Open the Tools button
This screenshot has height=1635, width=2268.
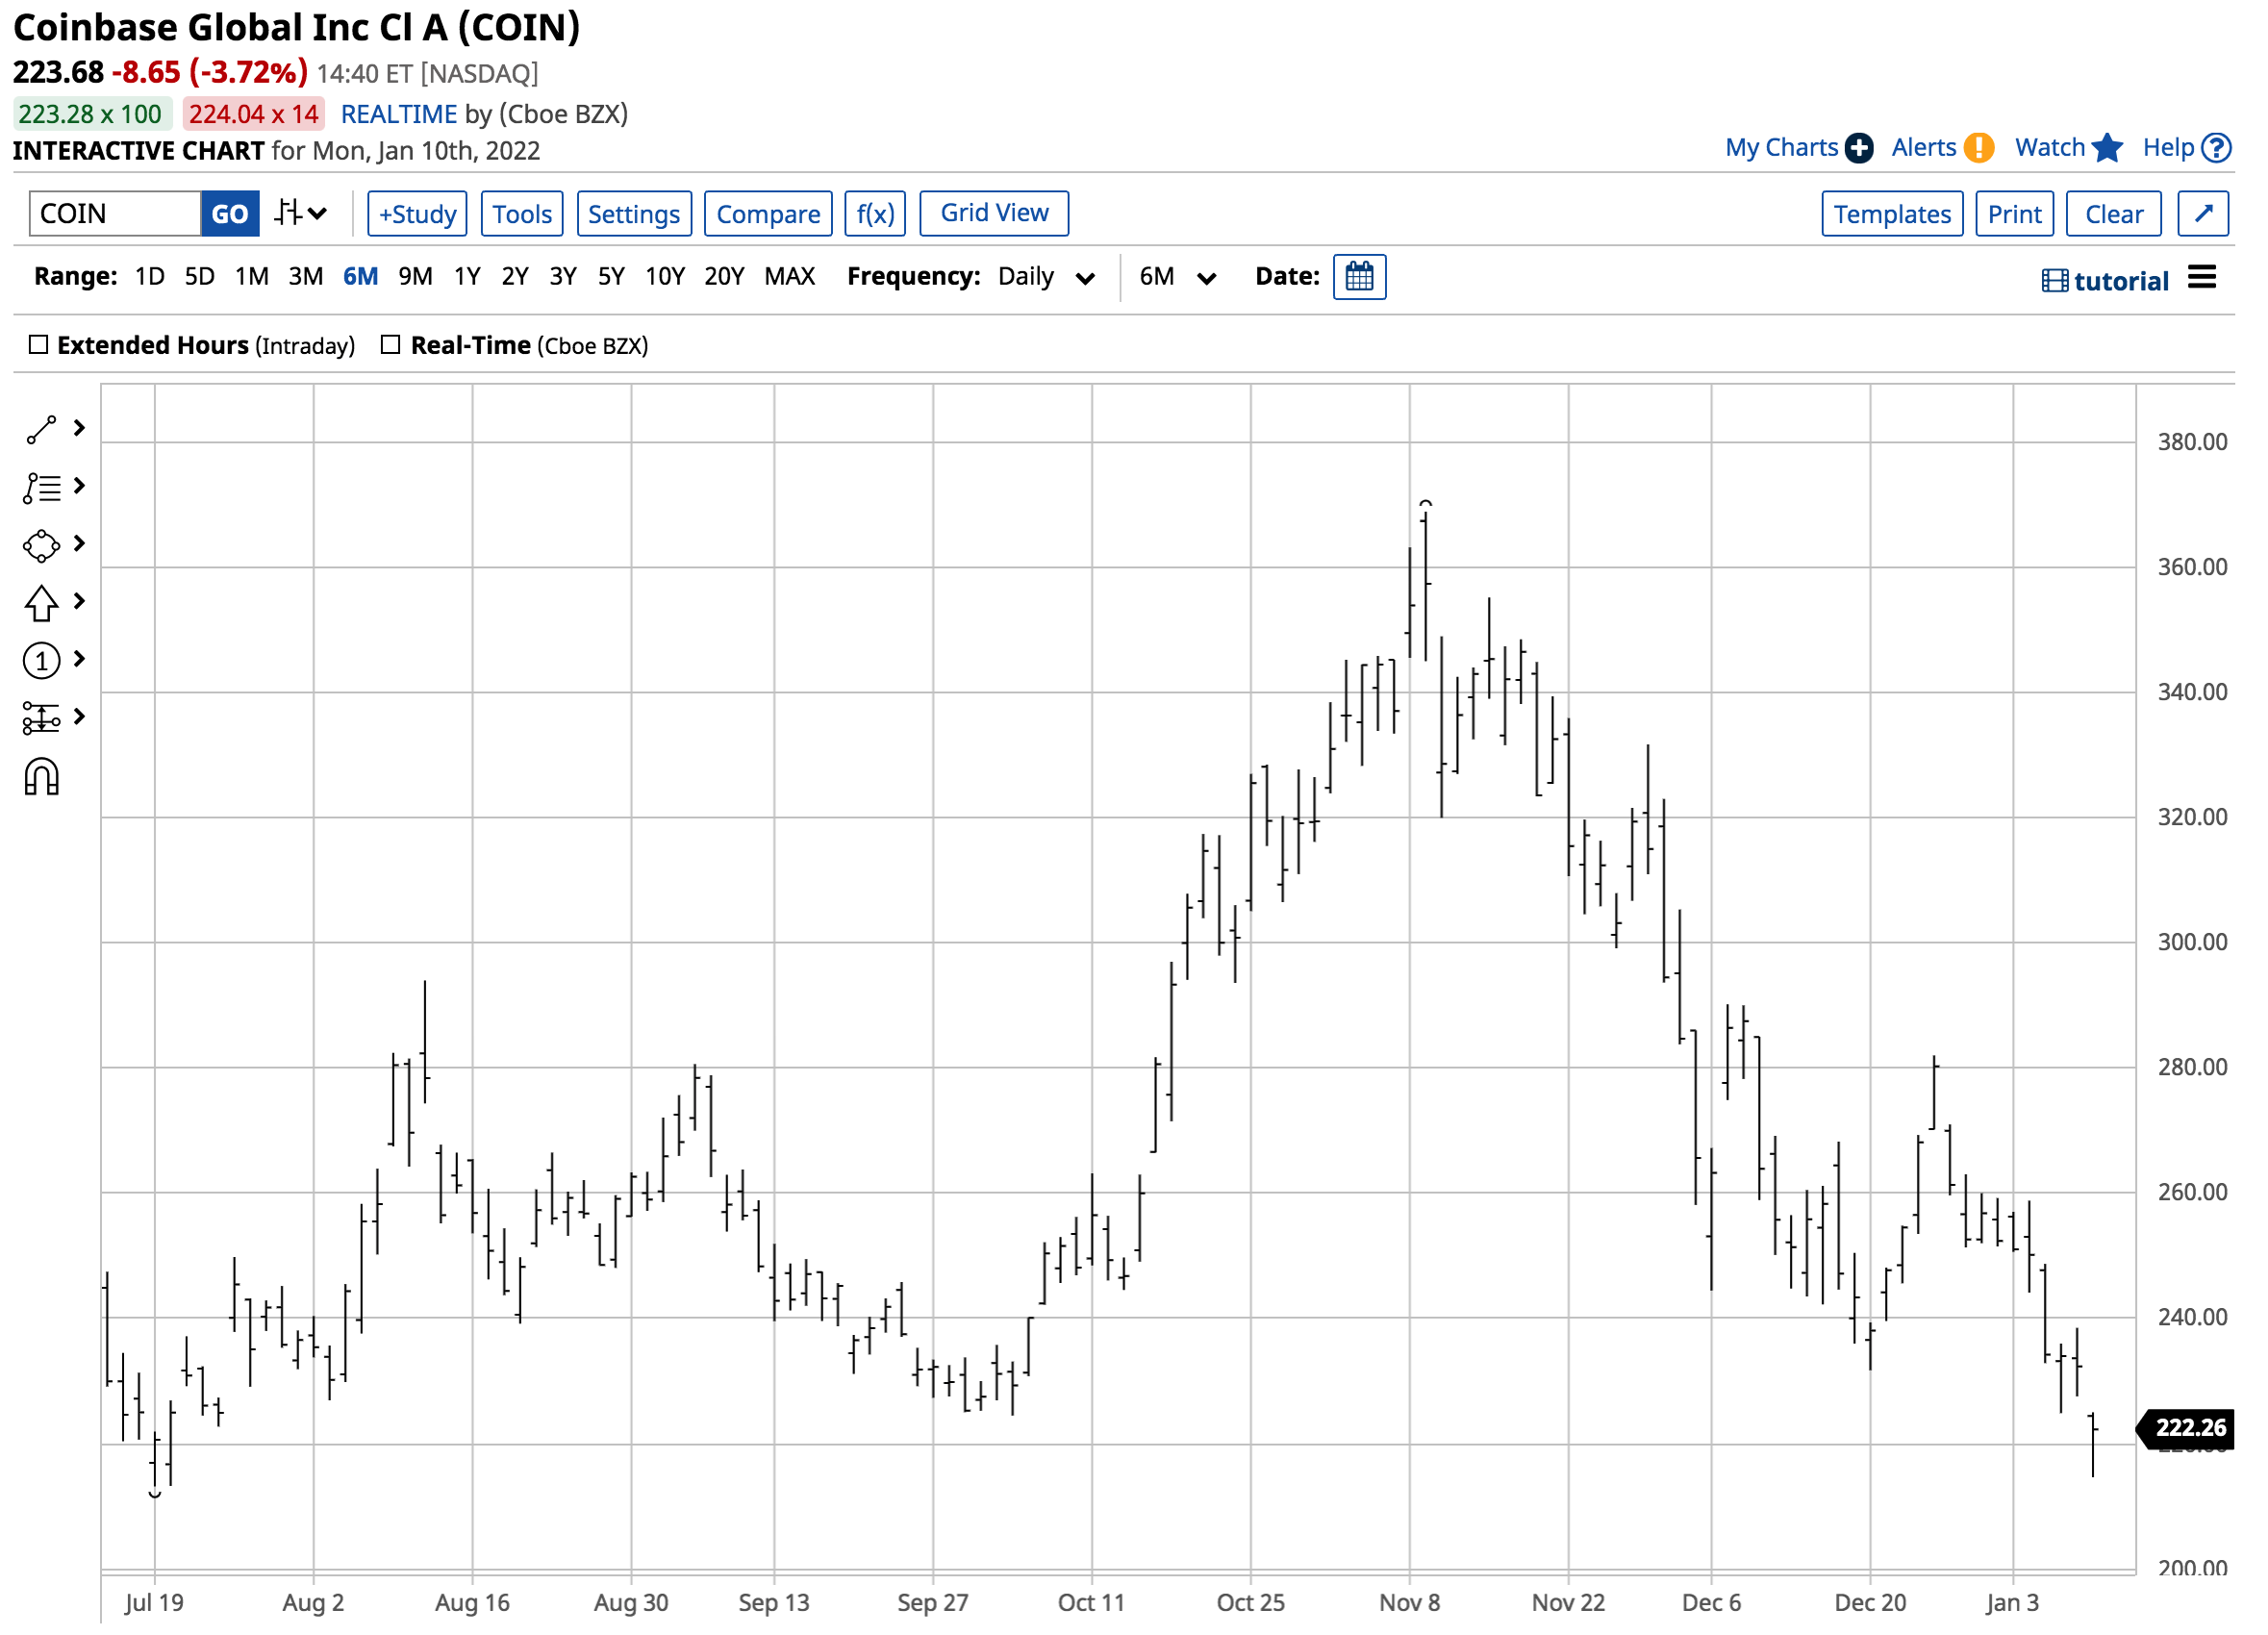tap(522, 214)
